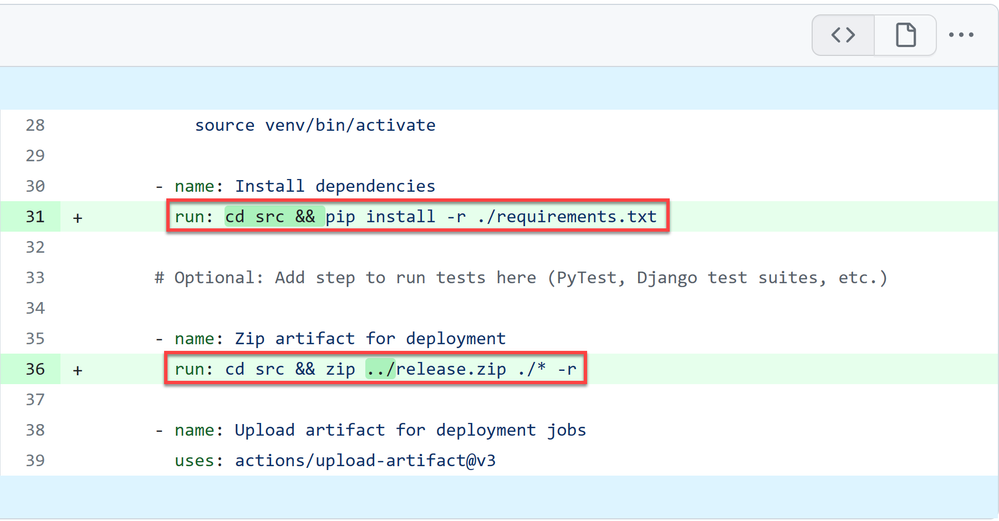Click line number 38
The image size is (999, 521).
coord(35,431)
